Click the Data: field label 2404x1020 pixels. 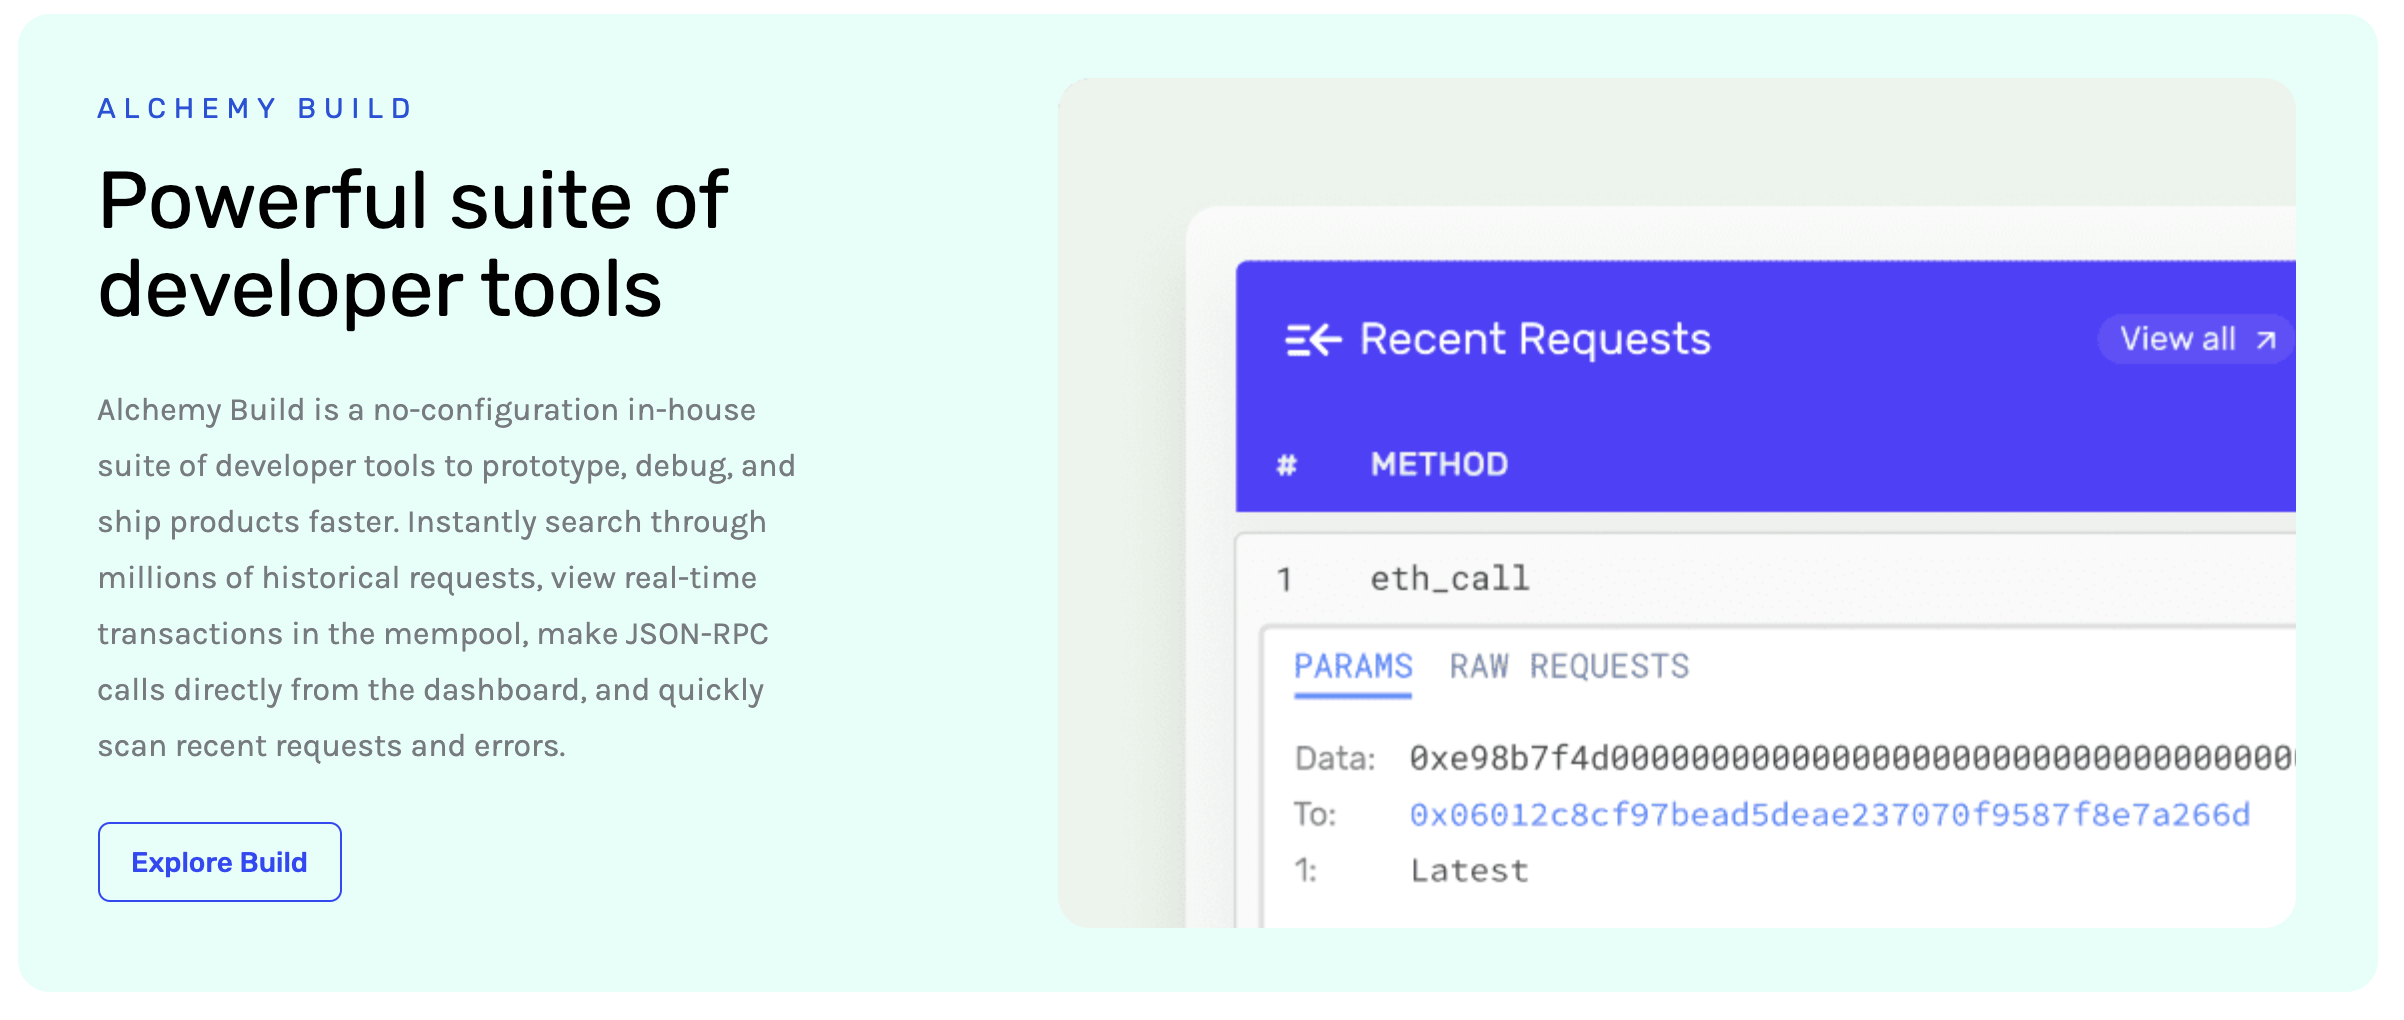1335,759
